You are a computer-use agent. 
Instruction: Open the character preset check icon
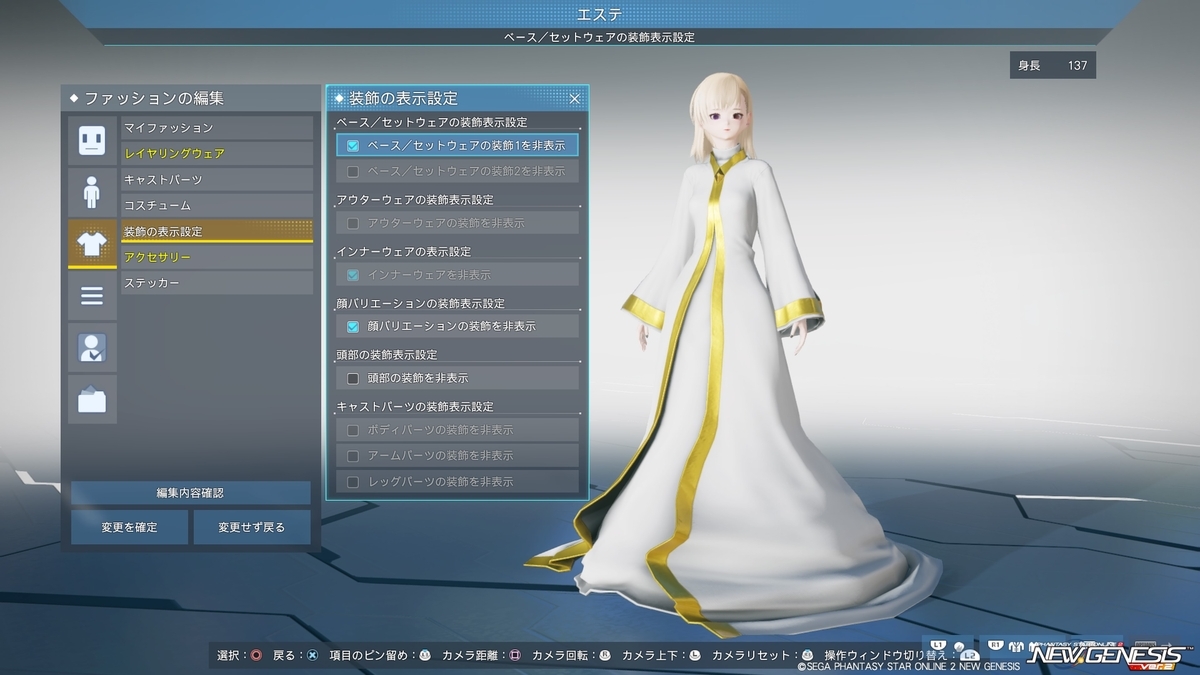[x=92, y=348]
